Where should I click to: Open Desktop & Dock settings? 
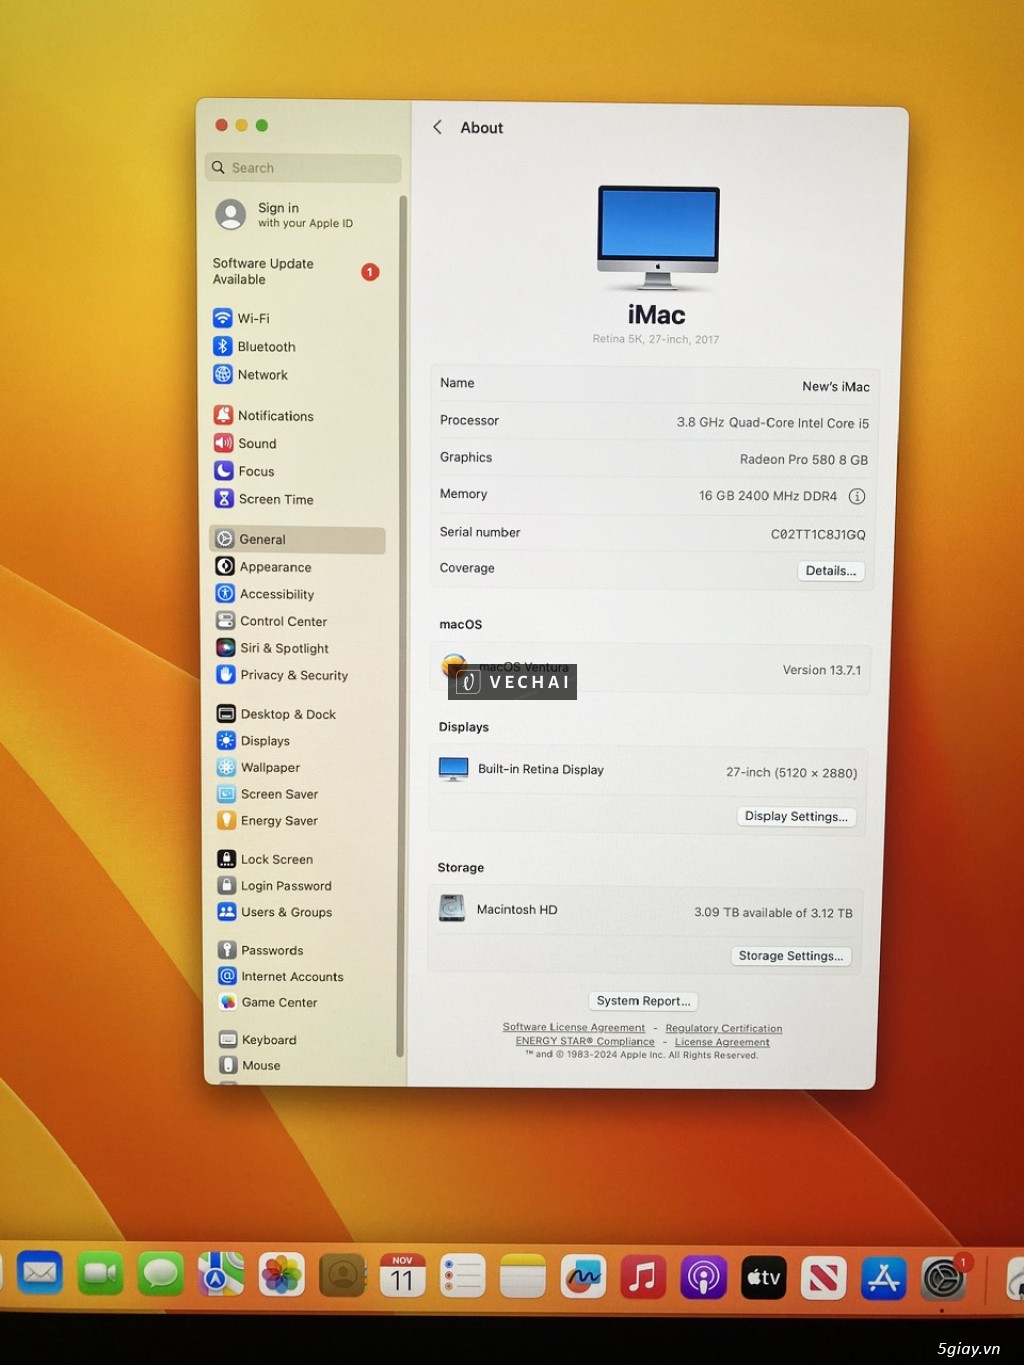coord(276,713)
